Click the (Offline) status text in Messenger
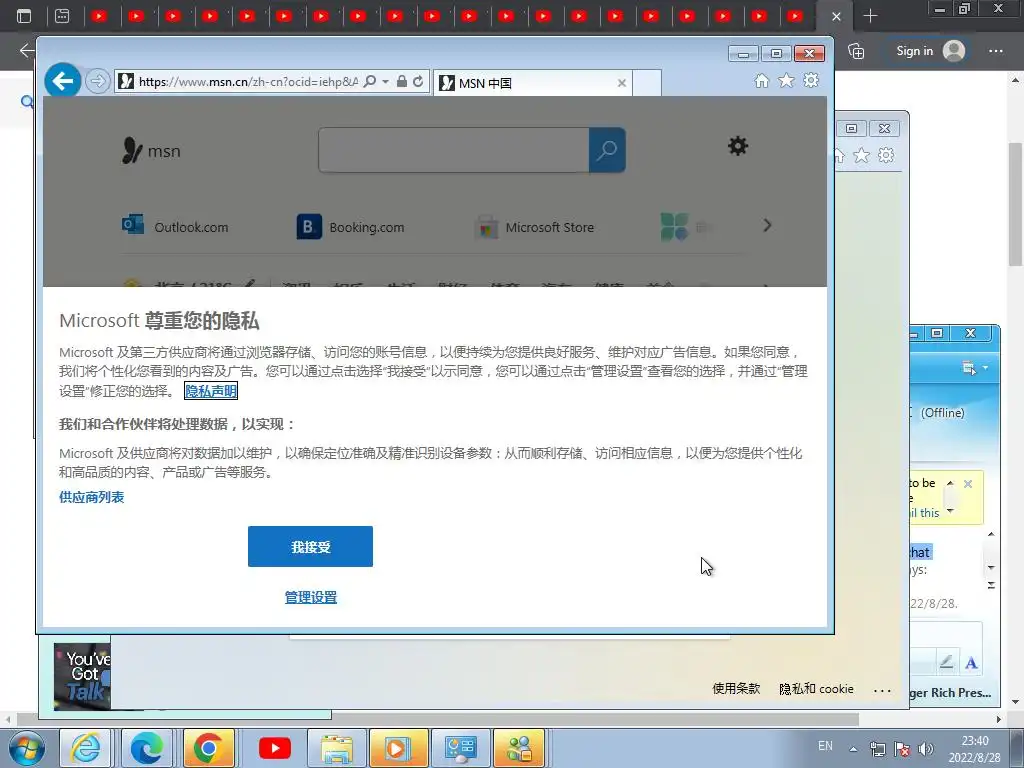Screen dimensions: 1024x768 942,413
